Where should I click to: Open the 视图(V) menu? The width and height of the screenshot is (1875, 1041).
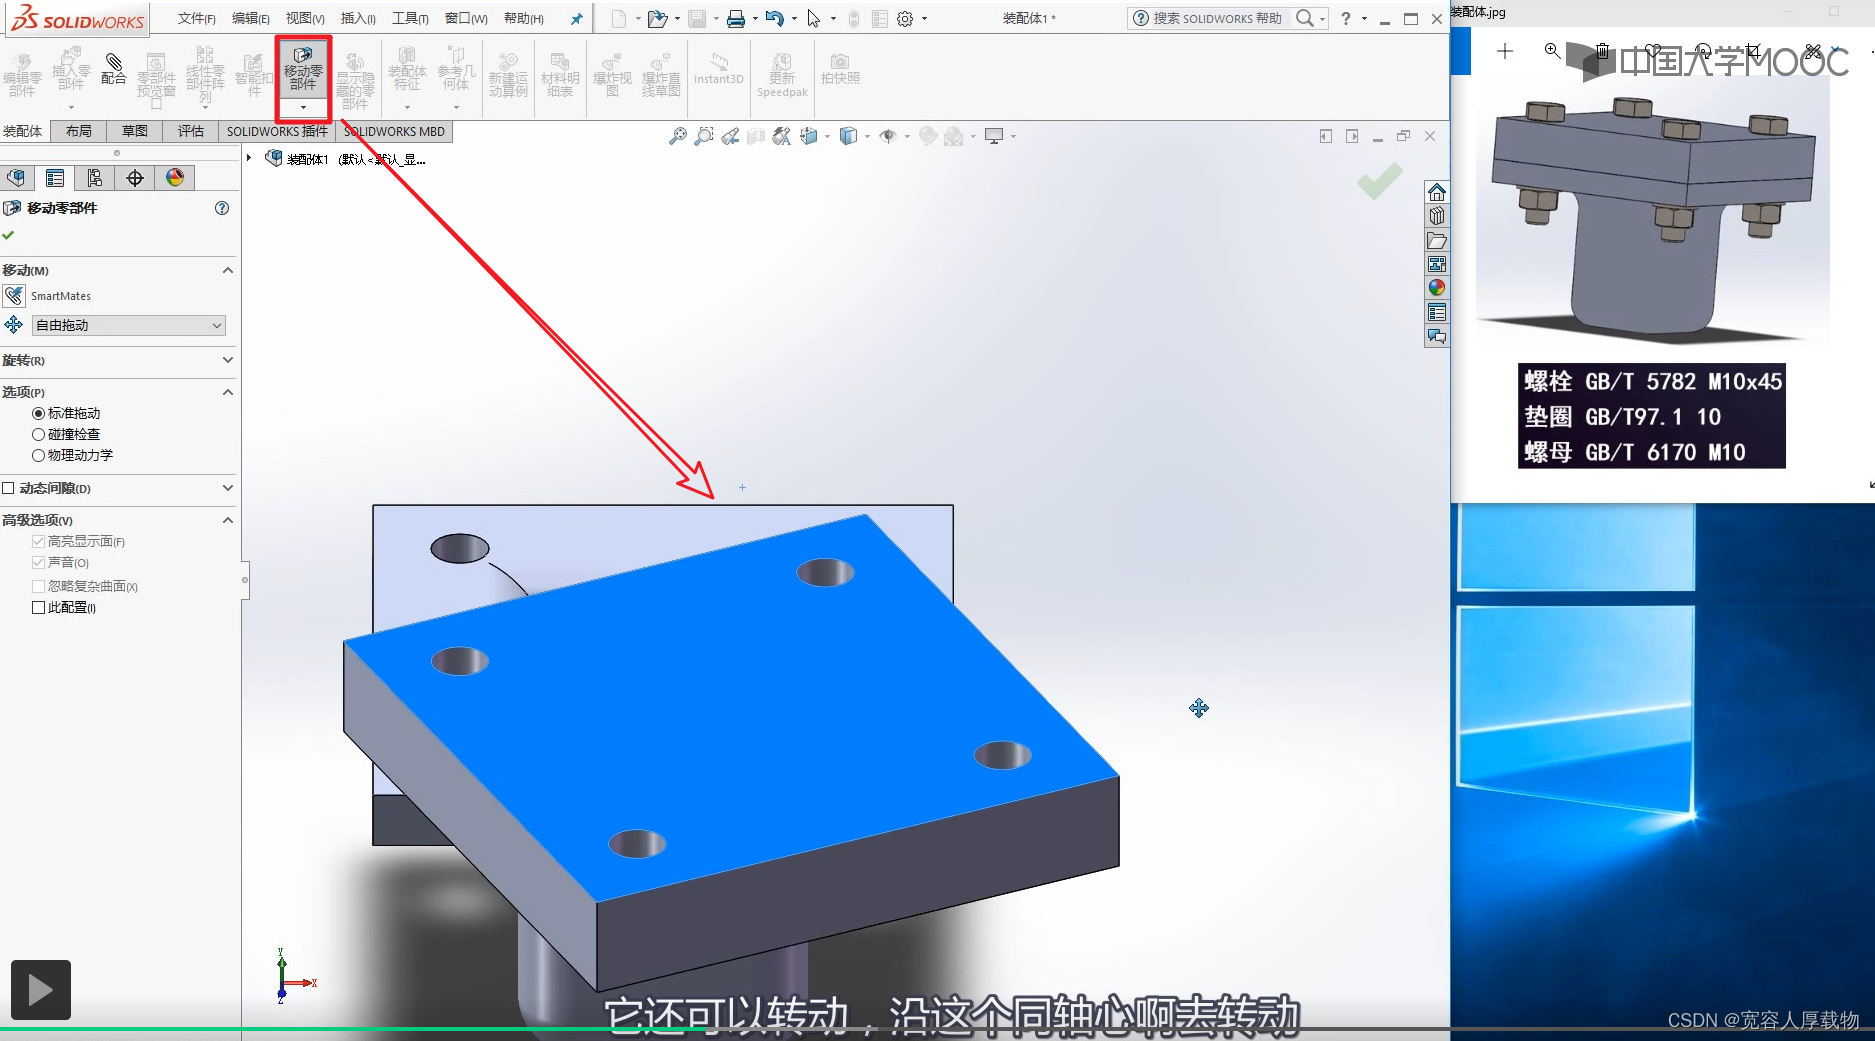305,19
